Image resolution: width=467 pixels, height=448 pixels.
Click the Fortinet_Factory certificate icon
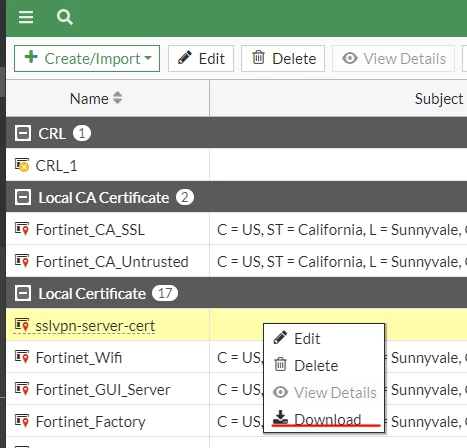(22, 421)
